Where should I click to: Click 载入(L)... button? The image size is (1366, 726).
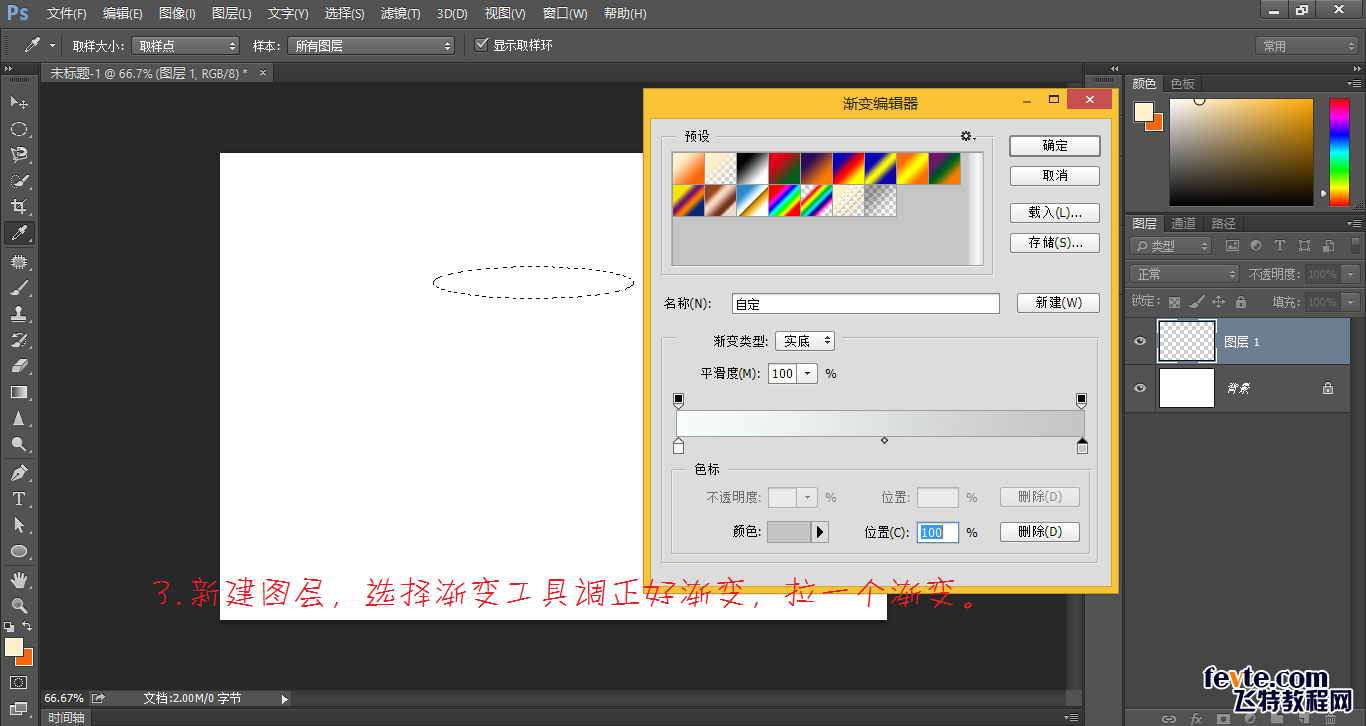tap(1055, 212)
